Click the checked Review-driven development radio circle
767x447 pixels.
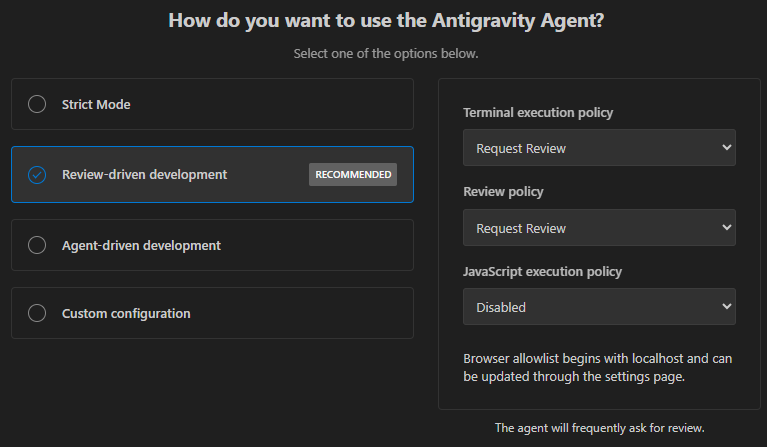(x=37, y=175)
